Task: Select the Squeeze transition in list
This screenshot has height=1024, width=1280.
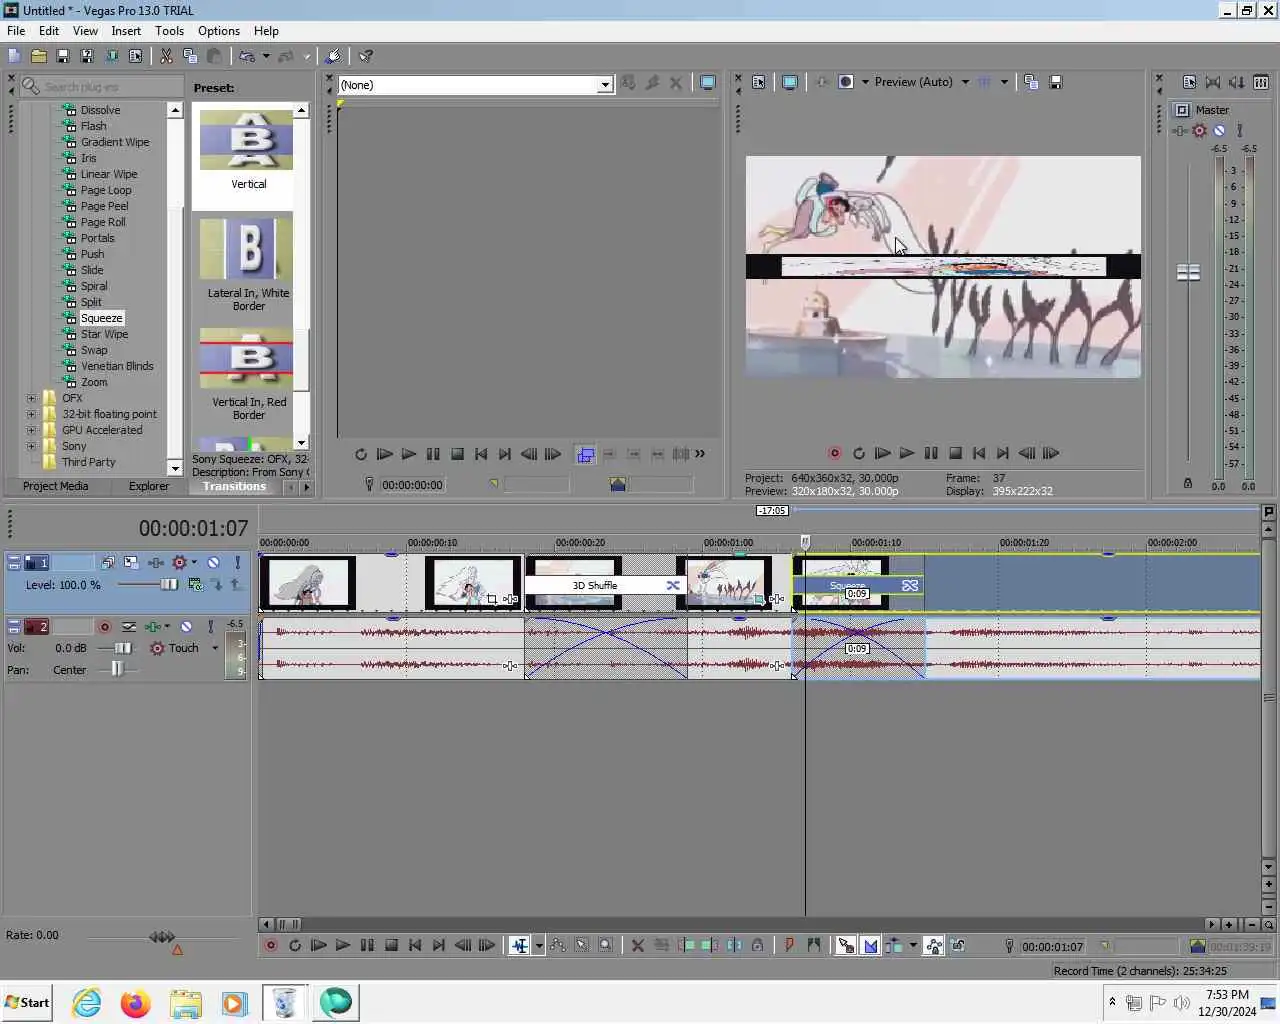Action: click(x=101, y=318)
